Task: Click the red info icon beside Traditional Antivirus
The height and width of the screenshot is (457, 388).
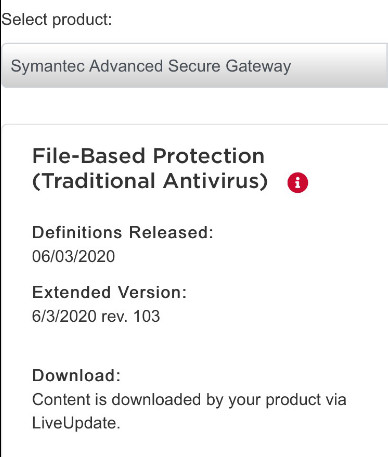Action: tap(298, 182)
